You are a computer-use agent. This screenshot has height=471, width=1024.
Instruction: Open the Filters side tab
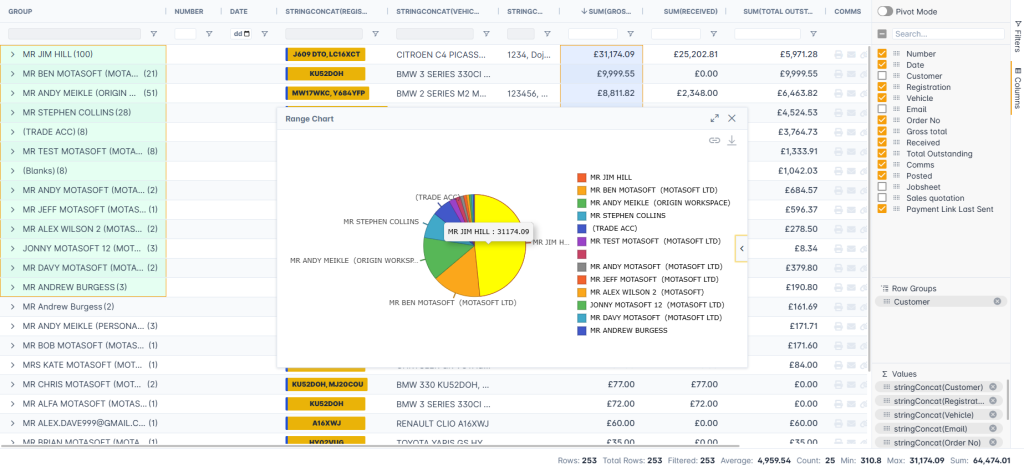pos(1017,36)
